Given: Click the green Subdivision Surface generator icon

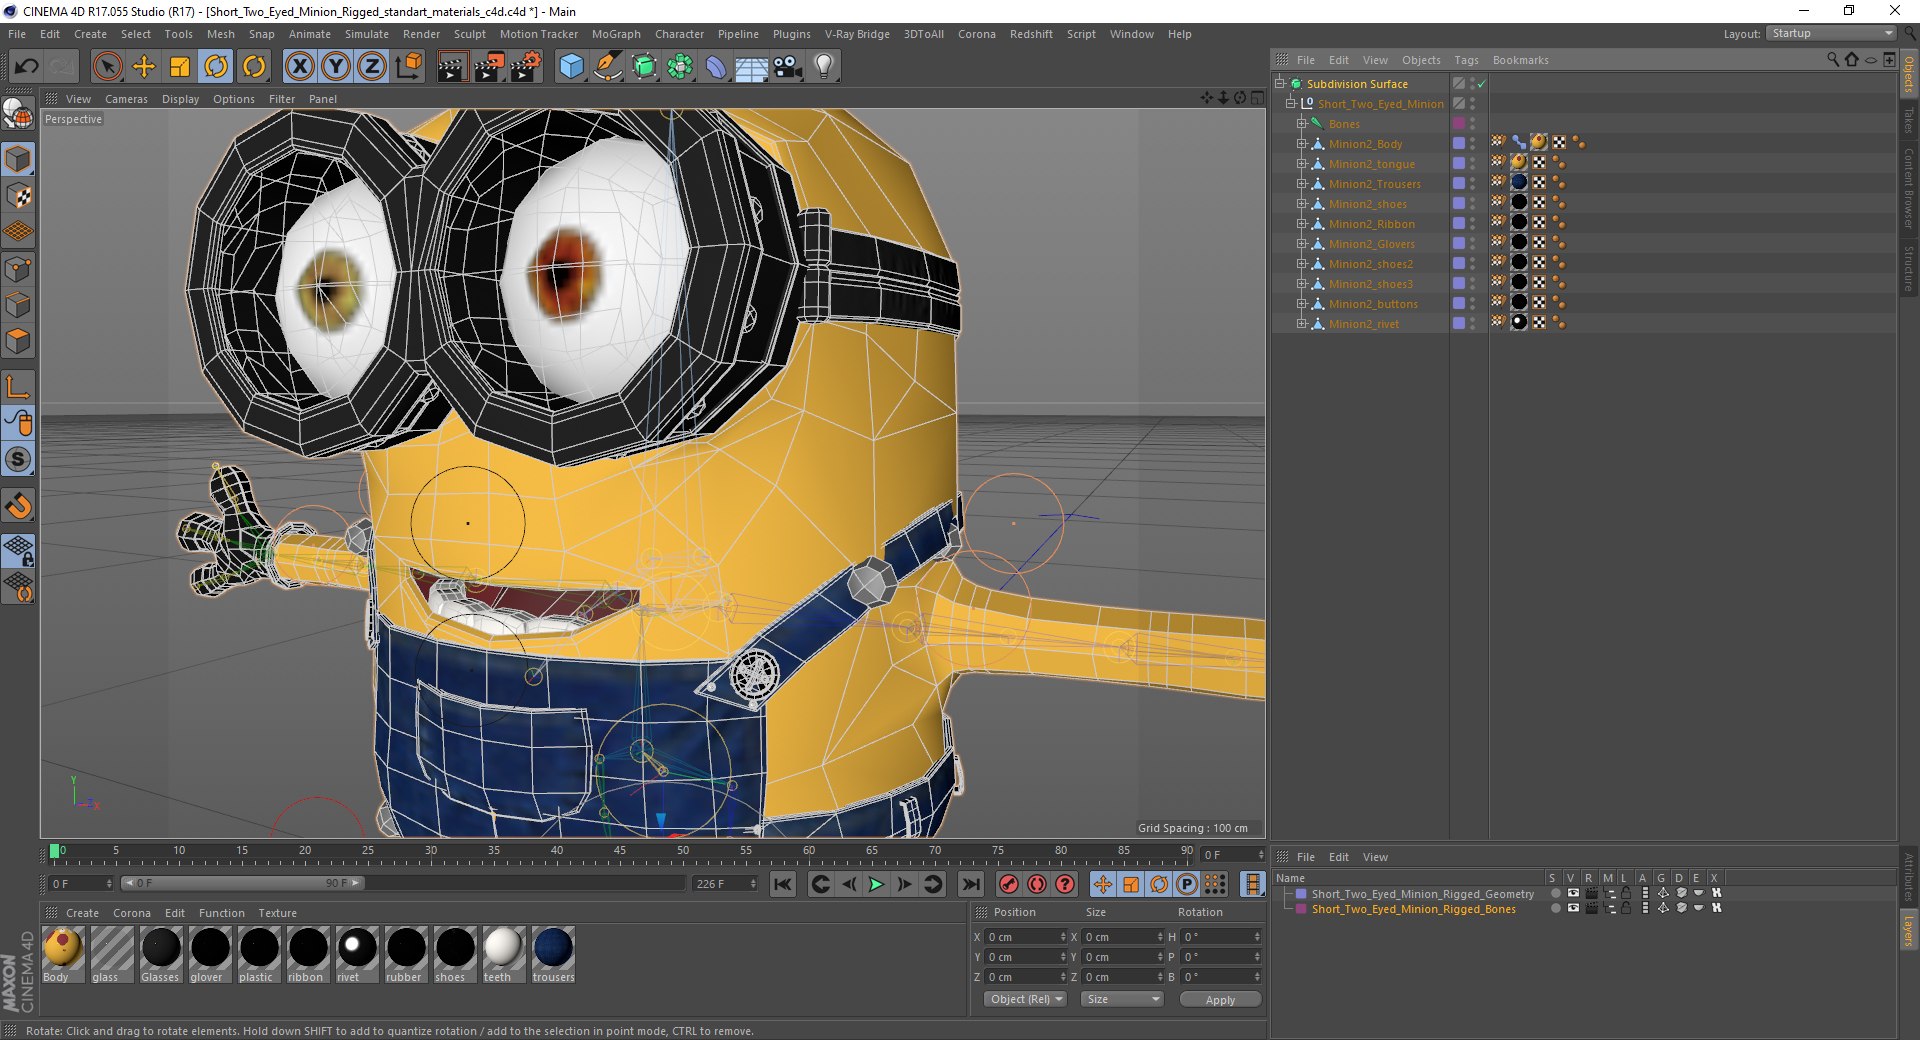Looking at the screenshot, I should coord(644,67).
